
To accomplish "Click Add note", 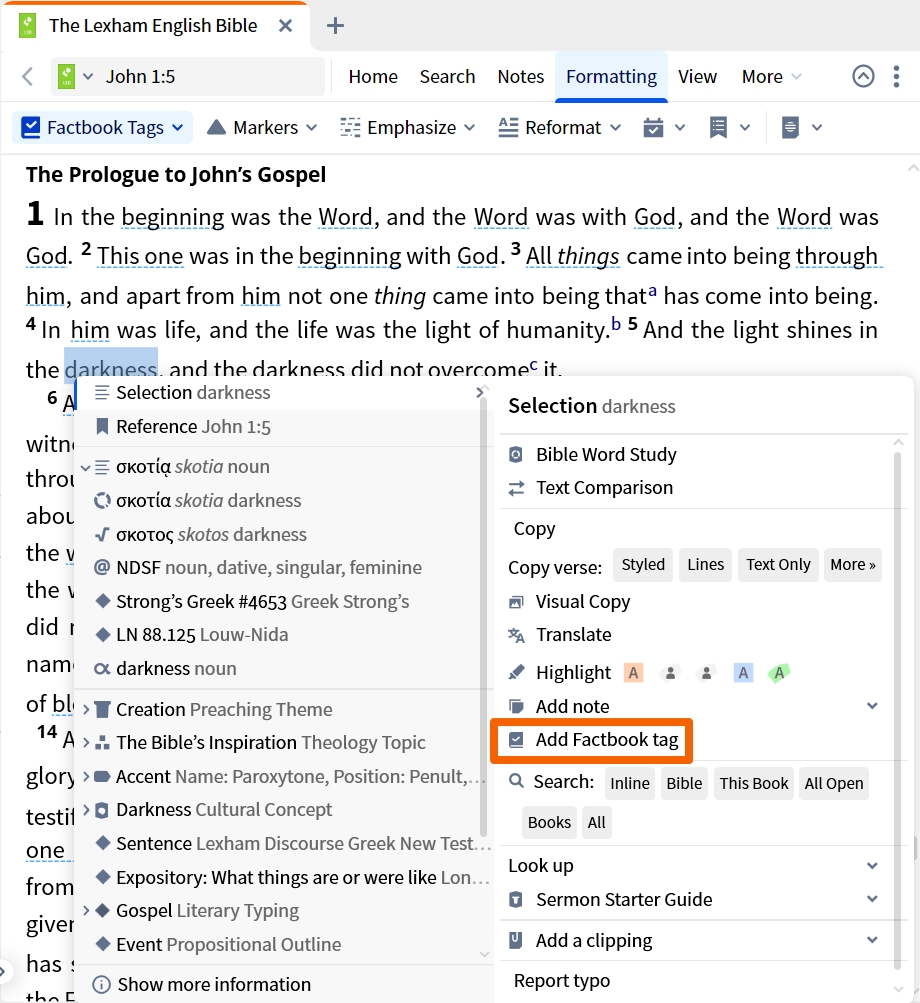I will tap(572, 706).
